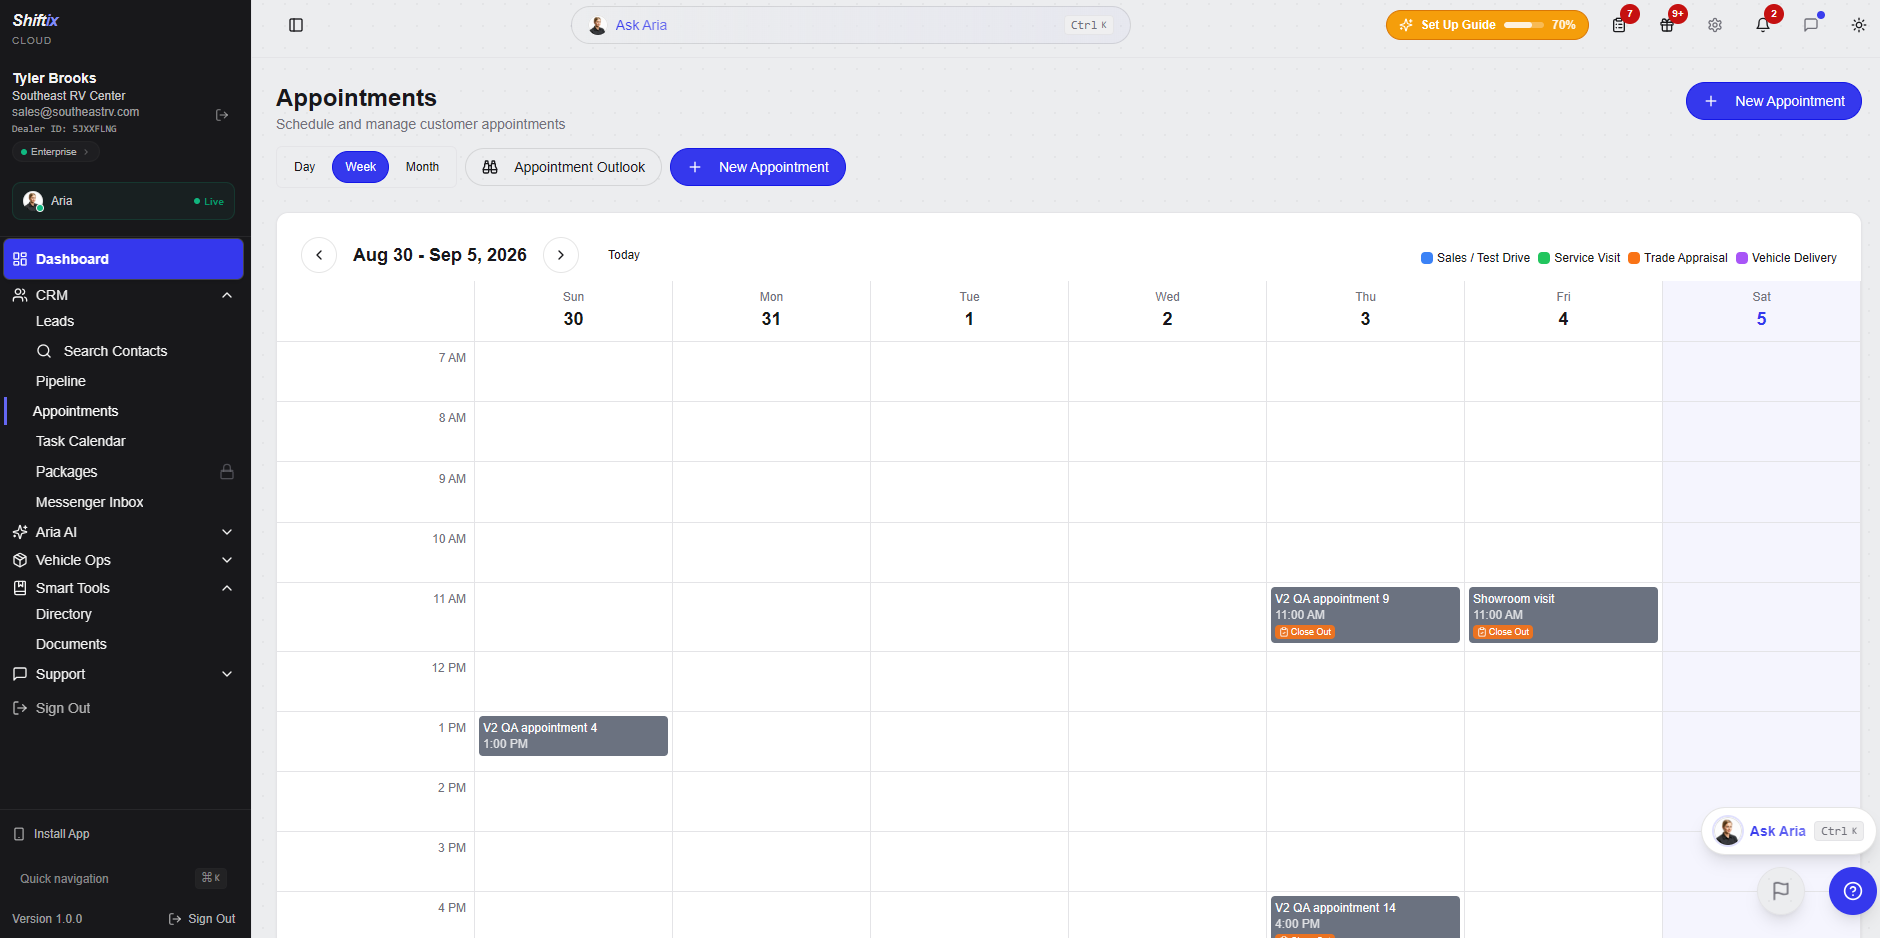Open V2 QA appointment 4 on Sunday
Image resolution: width=1880 pixels, height=938 pixels.
[573, 736]
